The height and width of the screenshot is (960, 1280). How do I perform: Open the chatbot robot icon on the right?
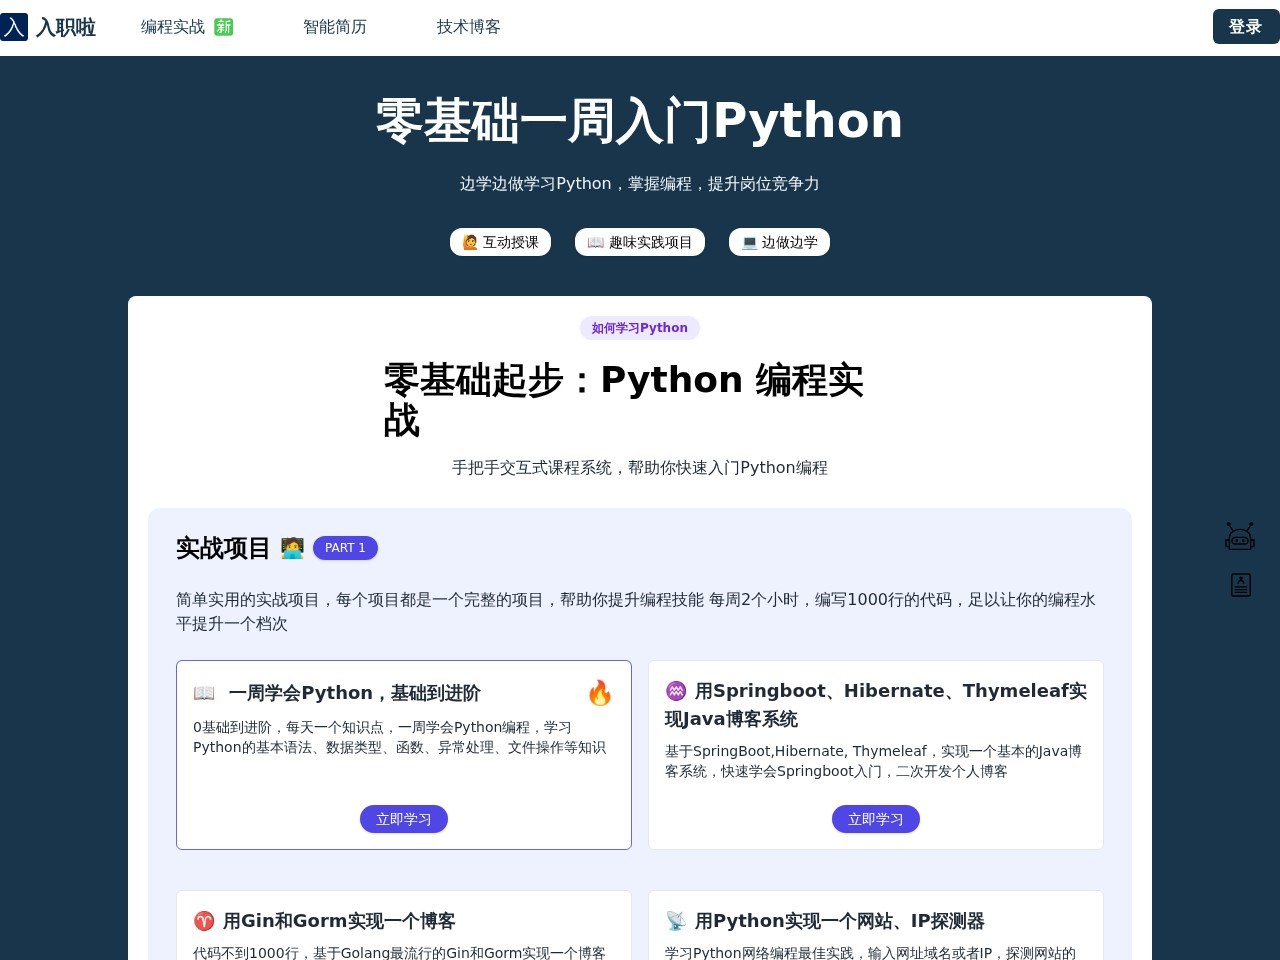pyautogui.click(x=1240, y=536)
